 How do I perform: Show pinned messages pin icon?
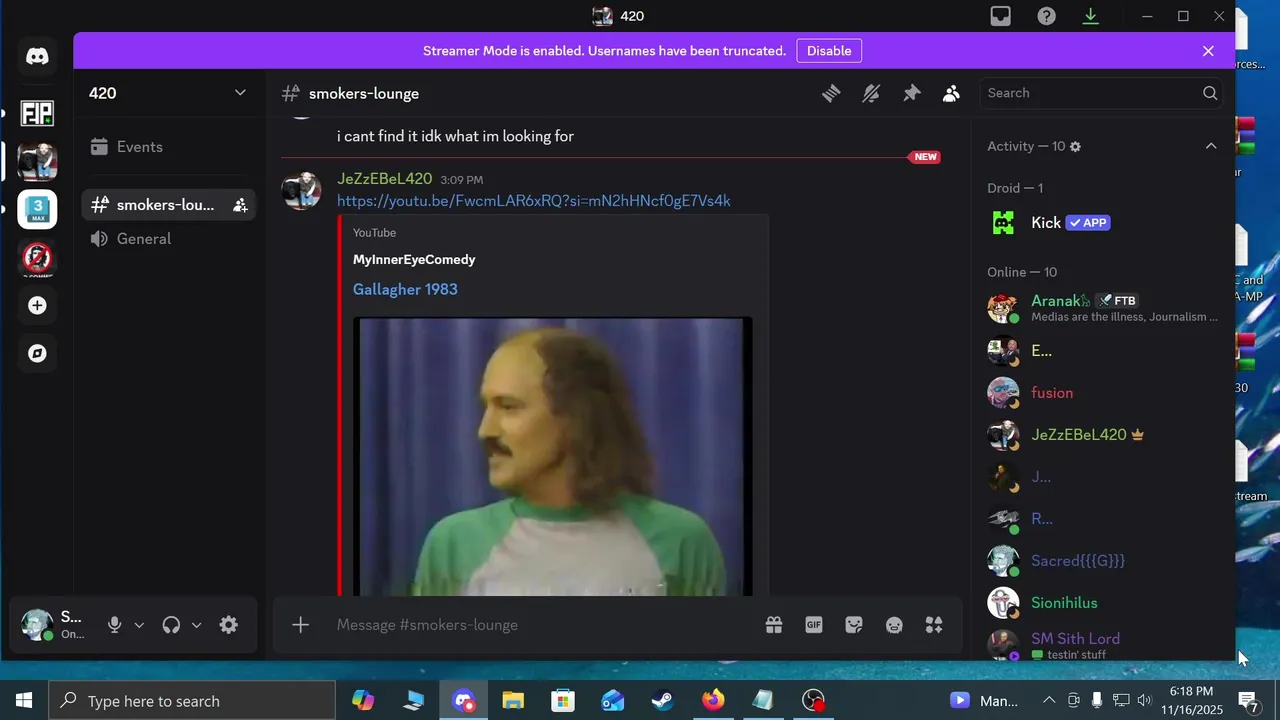911,93
